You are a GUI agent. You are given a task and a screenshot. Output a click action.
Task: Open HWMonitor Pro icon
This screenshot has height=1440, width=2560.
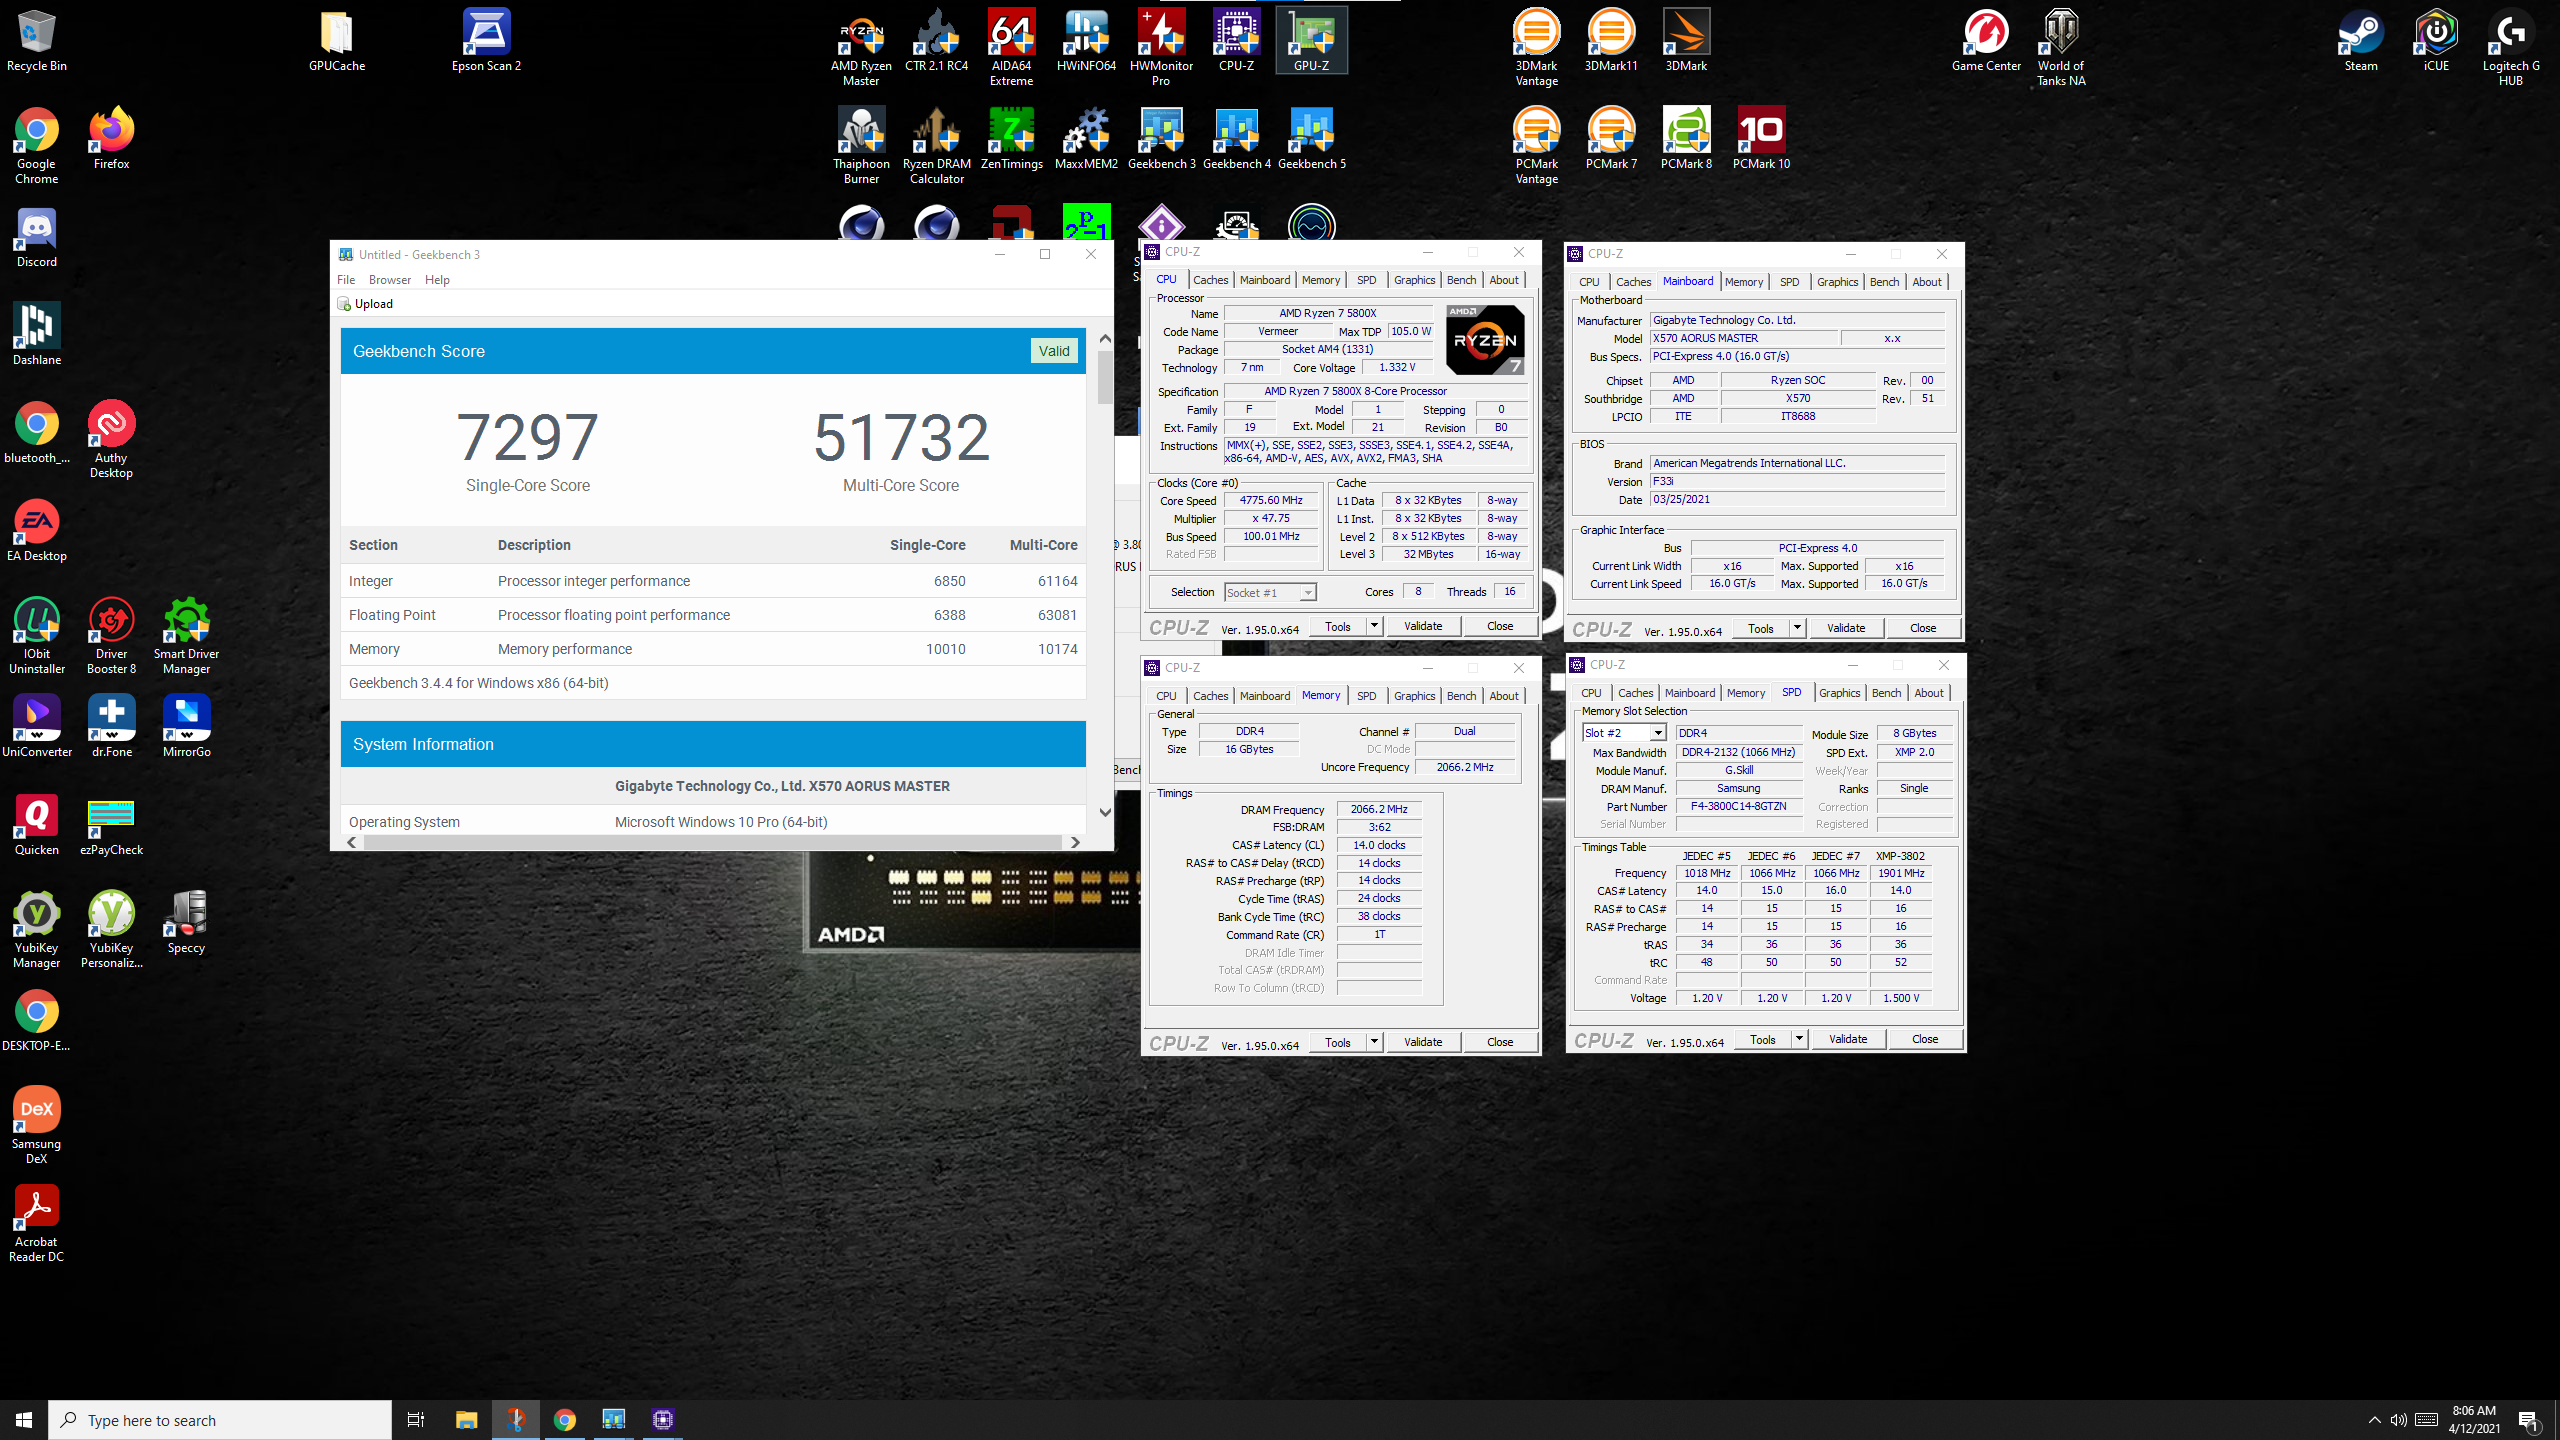[1161, 48]
